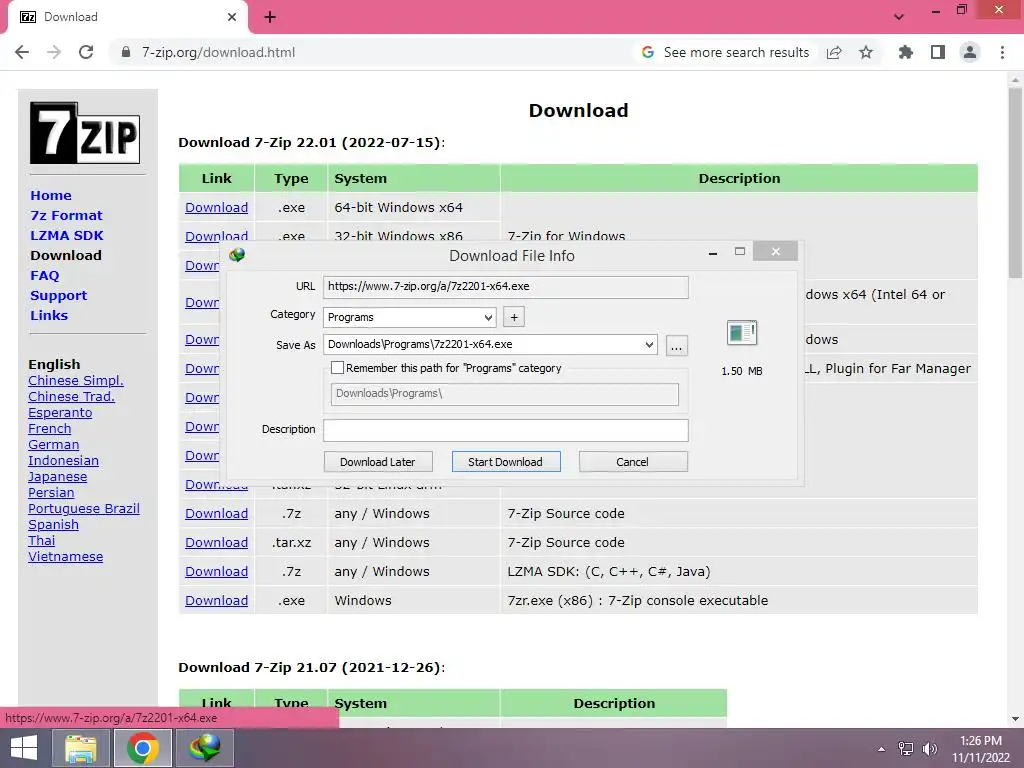
Task: Click the Chrome back arrow
Action: click(x=22, y=52)
